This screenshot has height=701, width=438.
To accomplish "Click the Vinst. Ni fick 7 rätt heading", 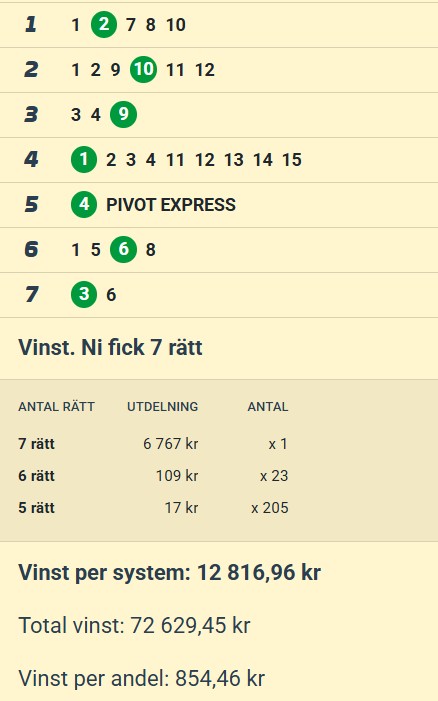I will [x=110, y=347].
